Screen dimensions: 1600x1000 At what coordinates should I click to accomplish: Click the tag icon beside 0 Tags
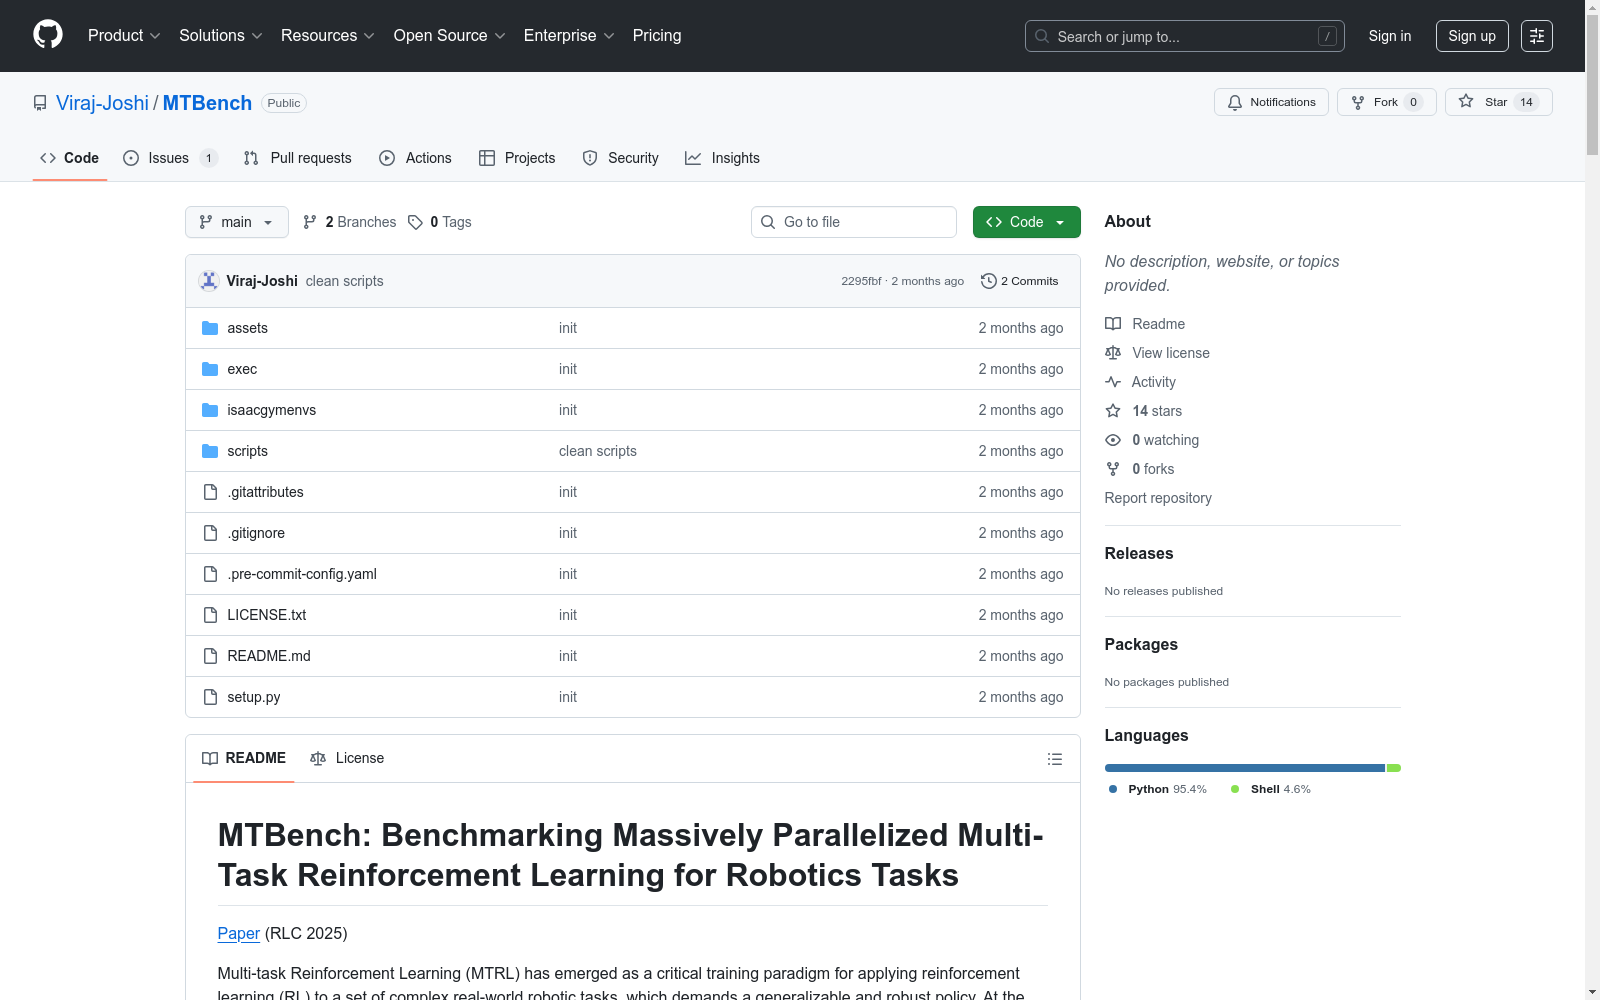pyautogui.click(x=416, y=222)
